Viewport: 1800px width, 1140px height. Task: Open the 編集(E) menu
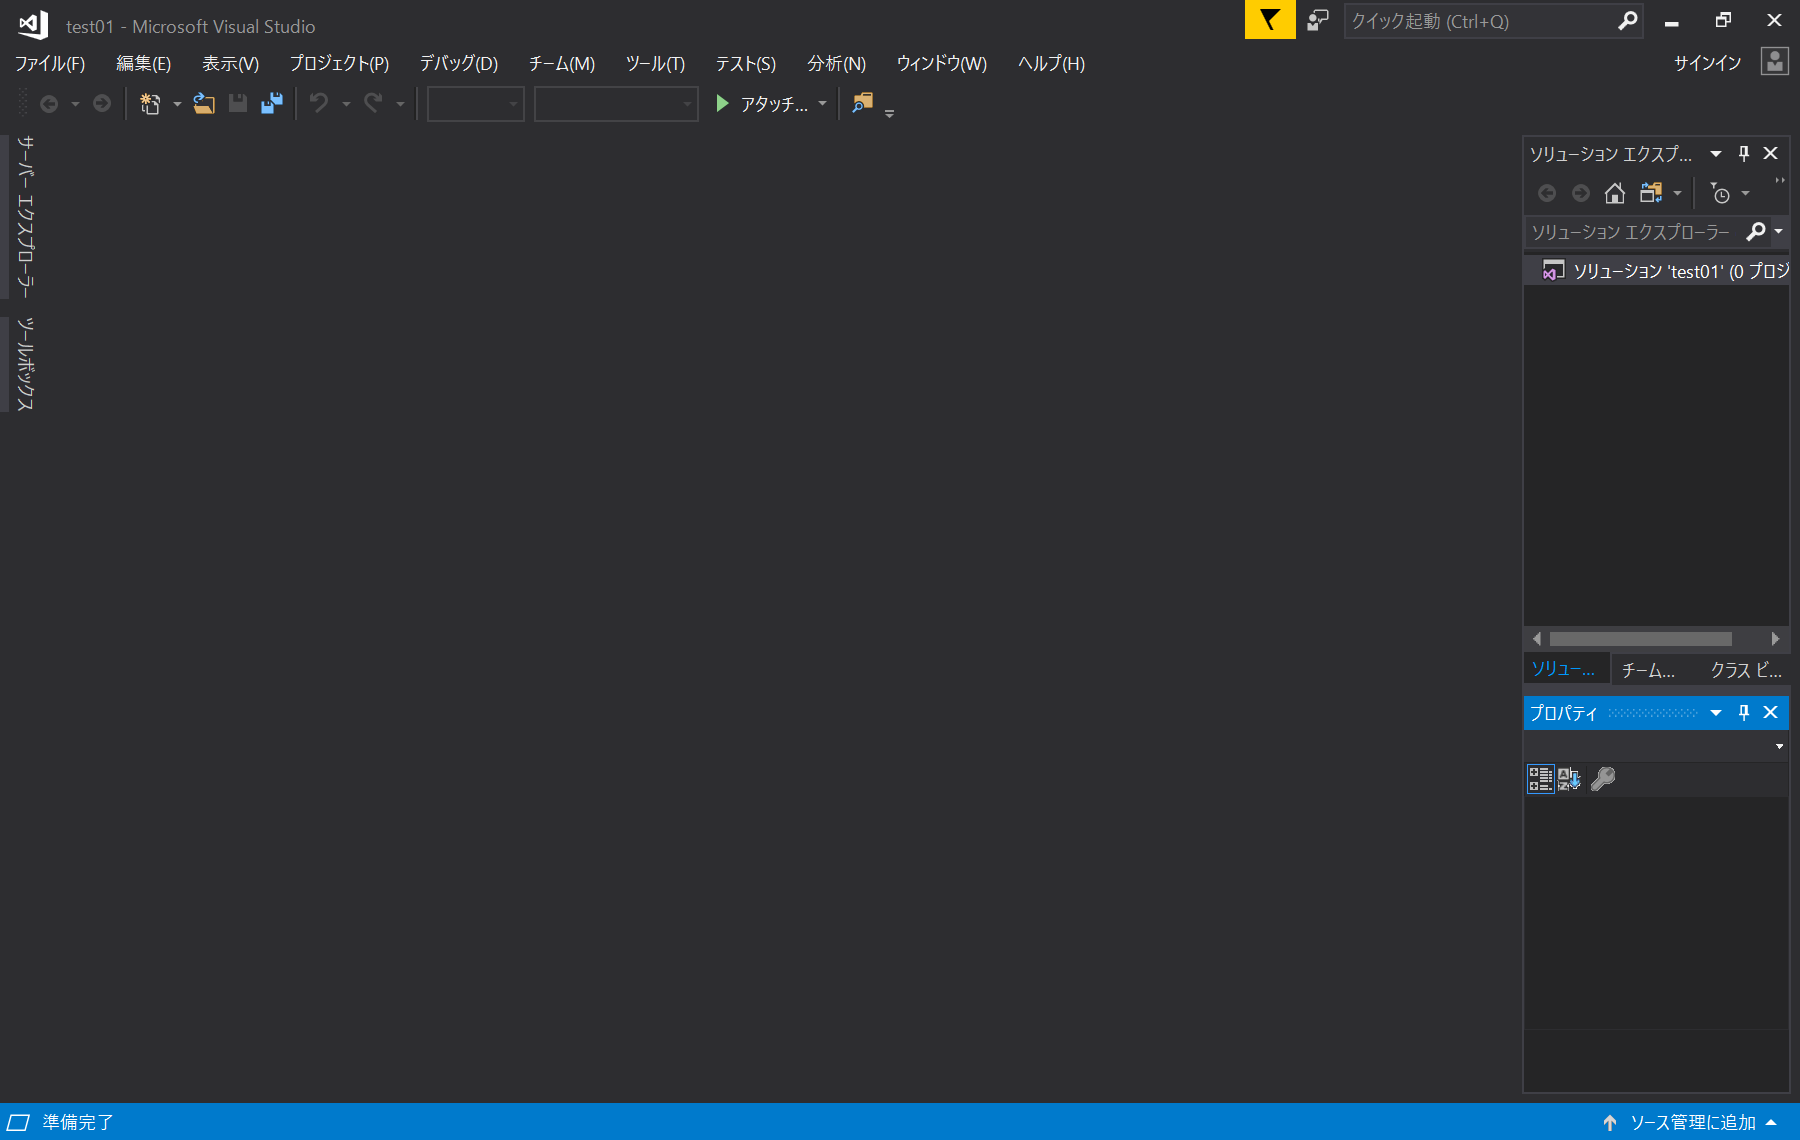pyautogui.click(x=144, y=63)
